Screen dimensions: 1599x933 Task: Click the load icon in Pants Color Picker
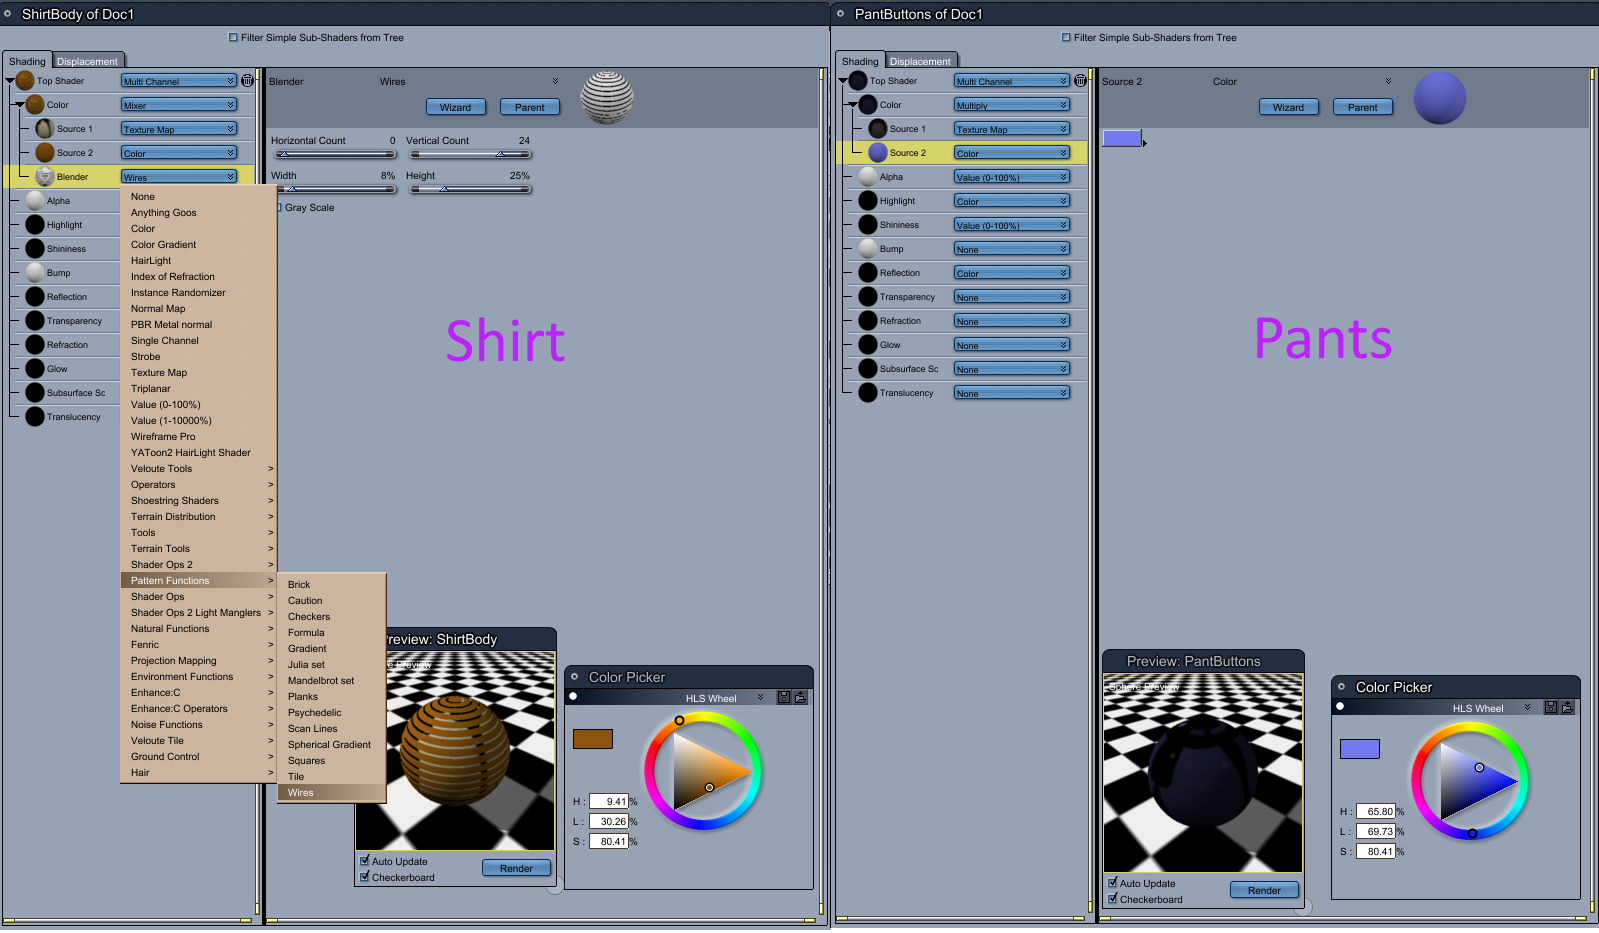pyautogui.click(x=1567, y=707)
